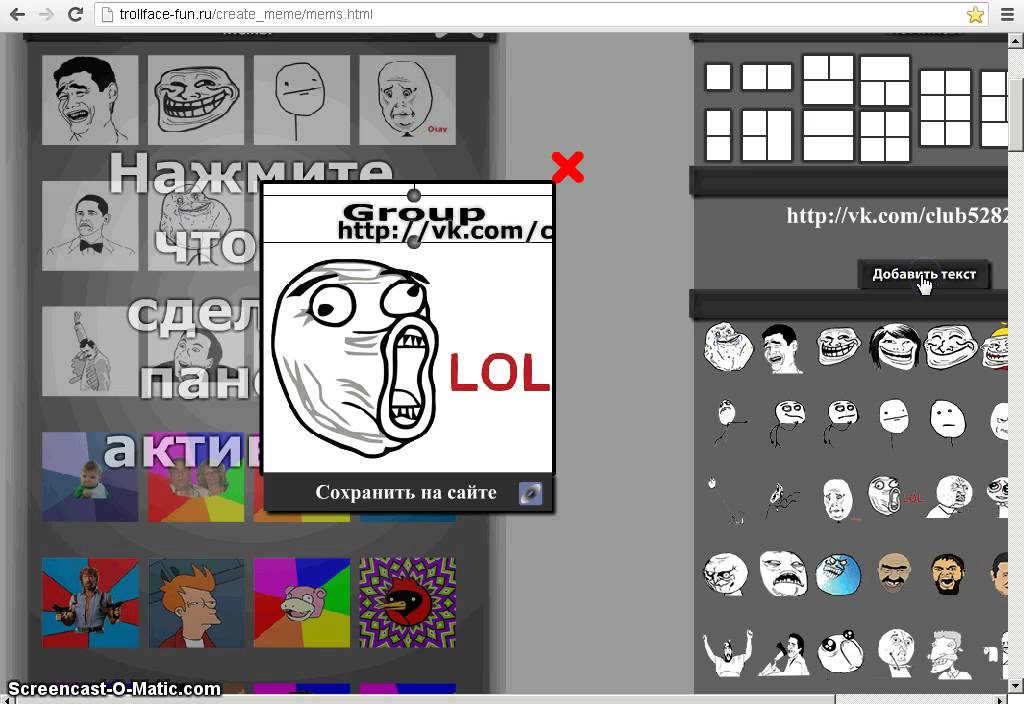Select the single-cell layout template

point(718,77)
